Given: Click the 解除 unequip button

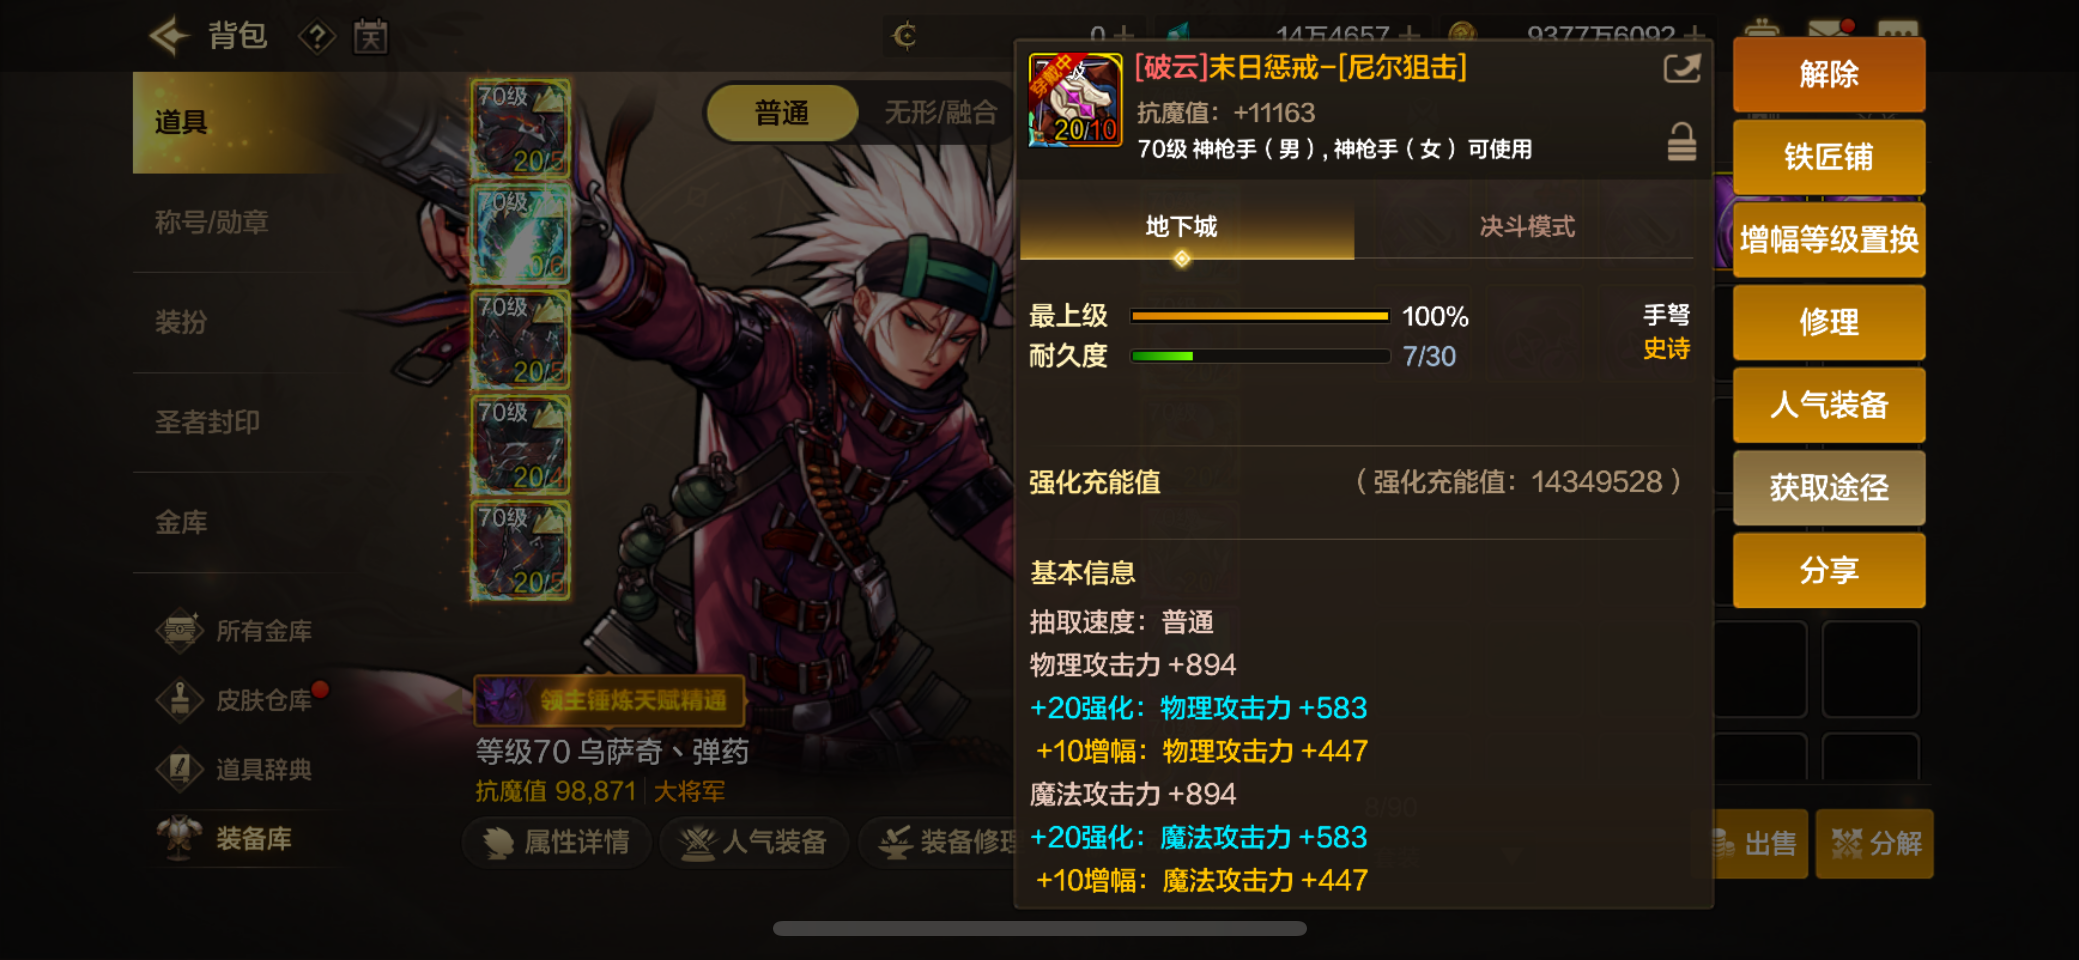Looking at the screenshot, I should click(1828, 74).
